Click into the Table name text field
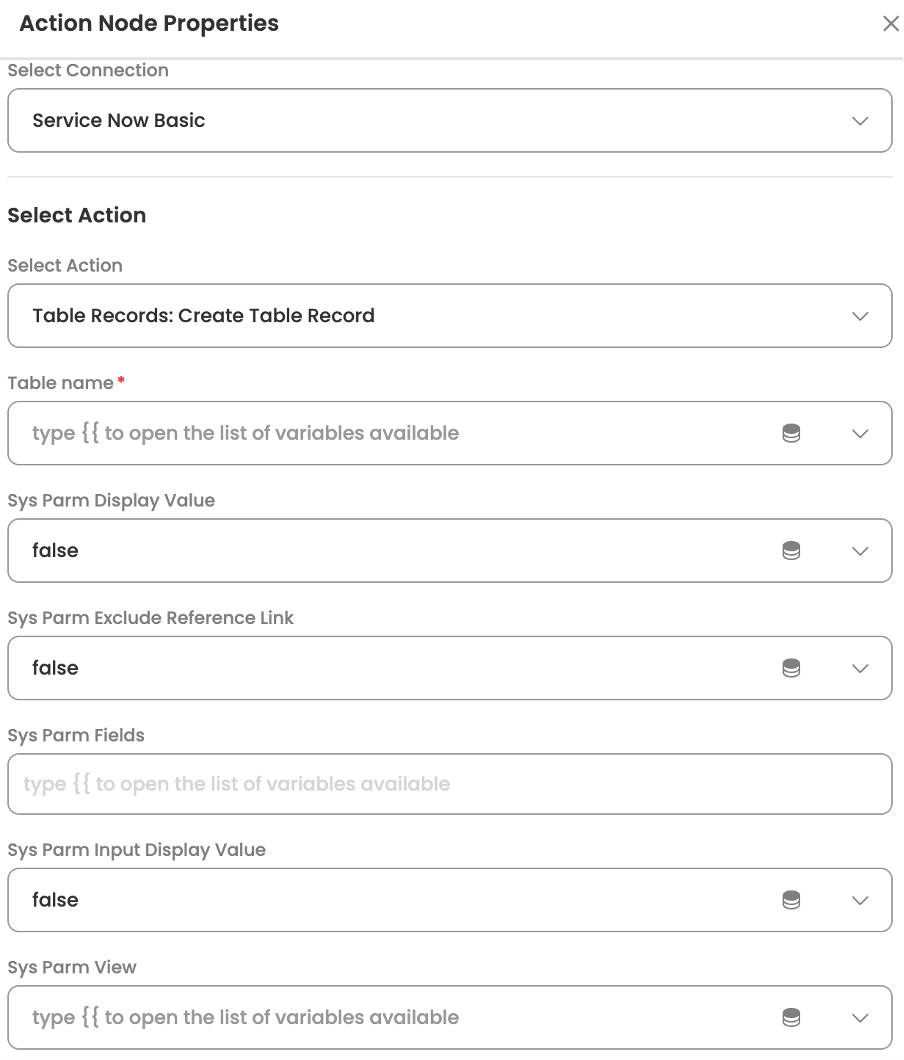Image resolution: width=904 pixels, height=1060 pixels. (400, 434)
